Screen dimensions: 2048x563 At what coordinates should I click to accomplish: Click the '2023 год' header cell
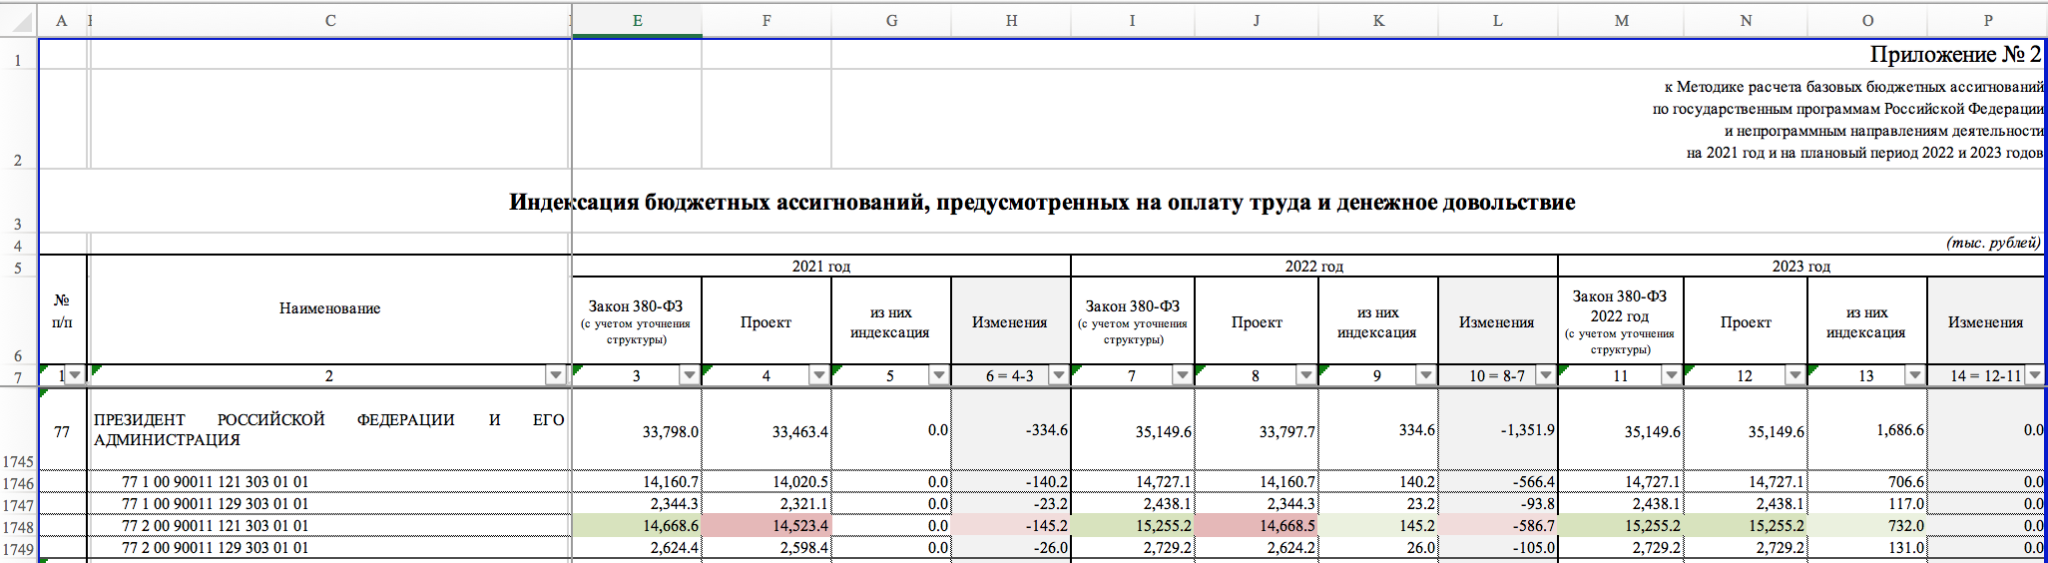click(1802, 266)
